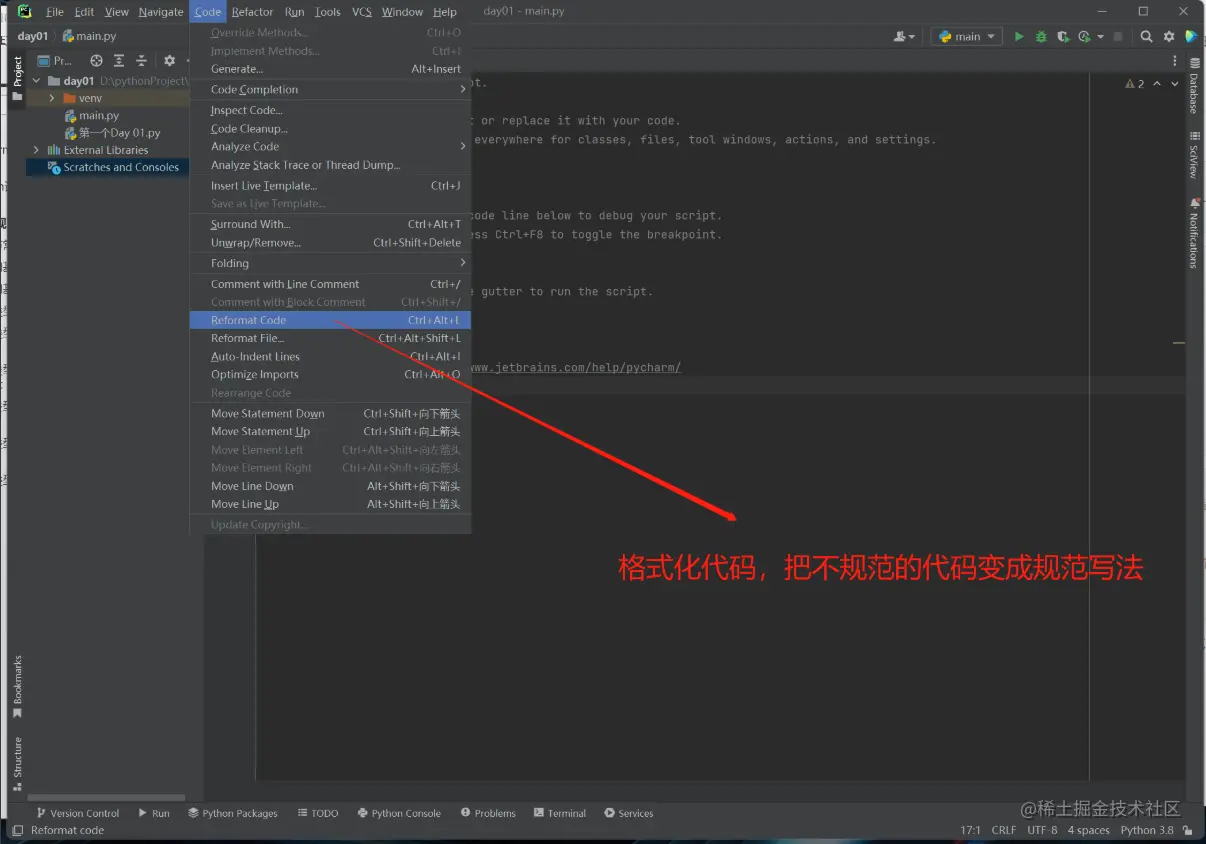Open editor tabs three-dot menu
Screen dimensions: 1206x844
coord(1174,61)
